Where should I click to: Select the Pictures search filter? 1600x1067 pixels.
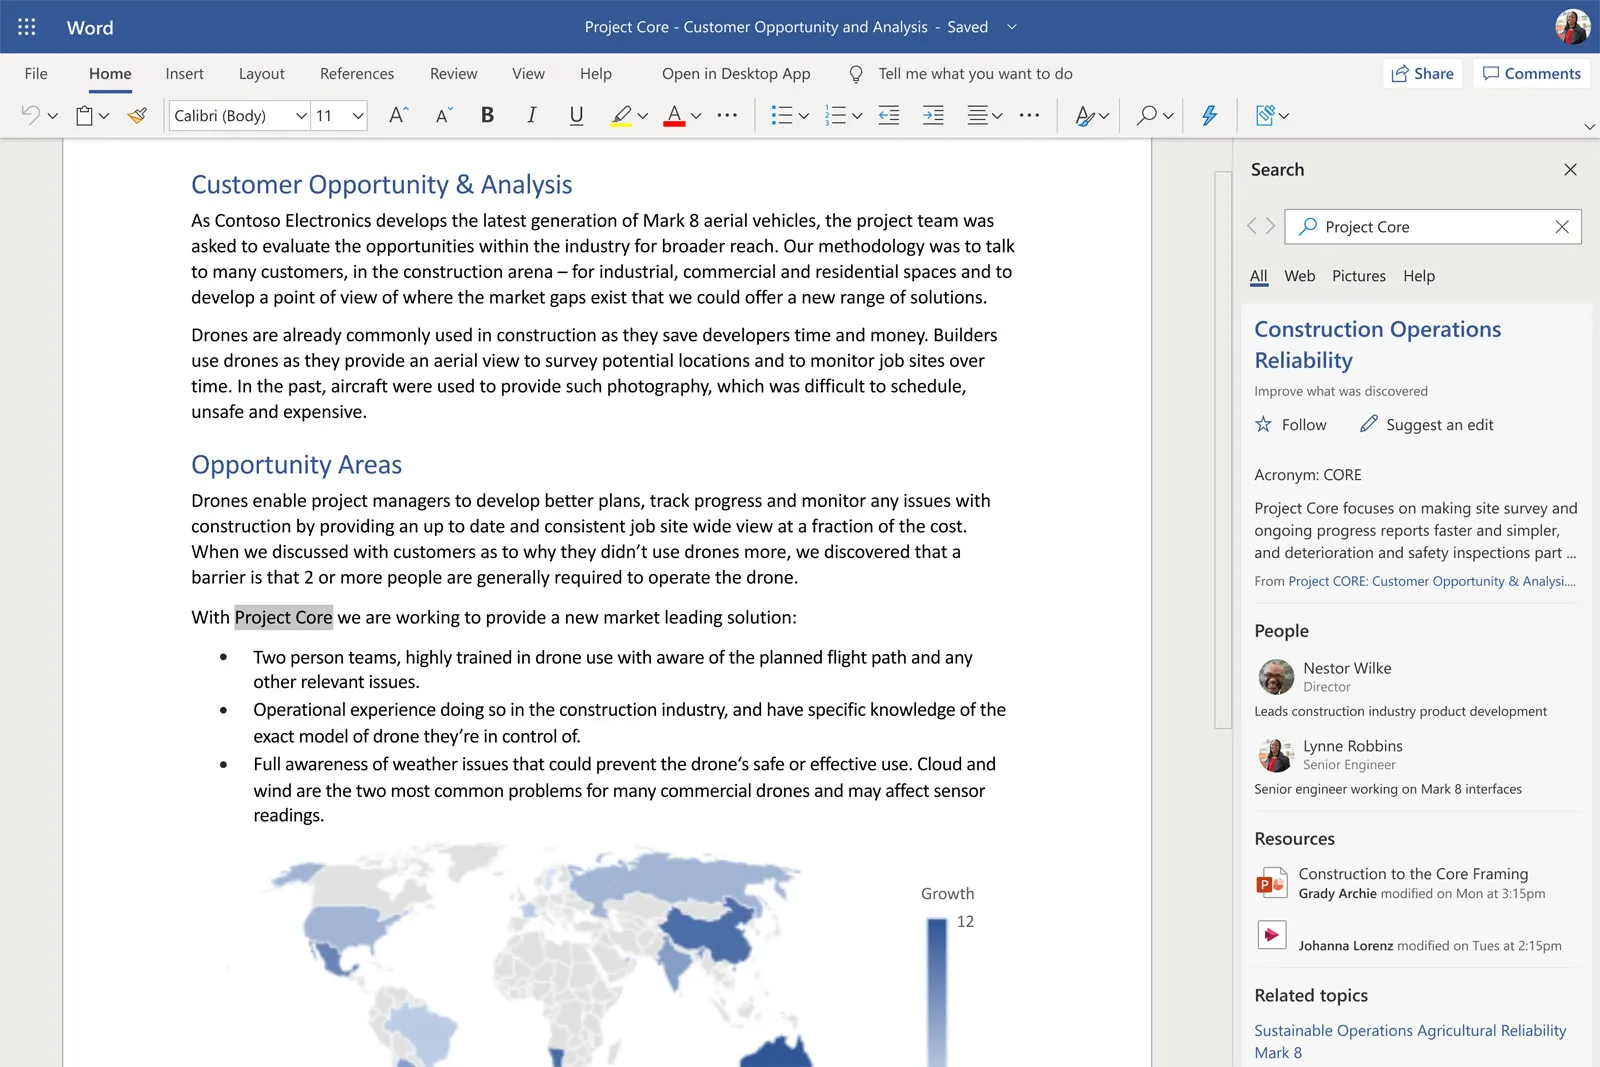click(1359, 276)
